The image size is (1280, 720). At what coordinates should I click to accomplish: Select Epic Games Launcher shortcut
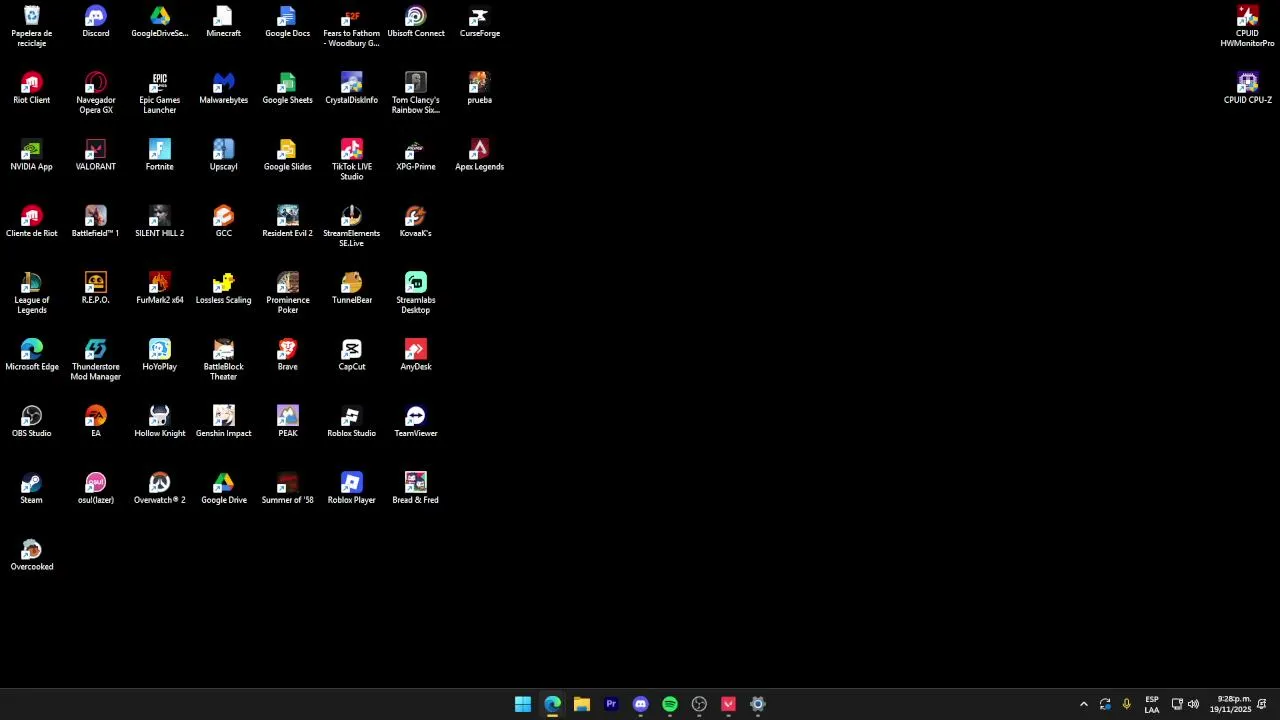tap(160, 93)
